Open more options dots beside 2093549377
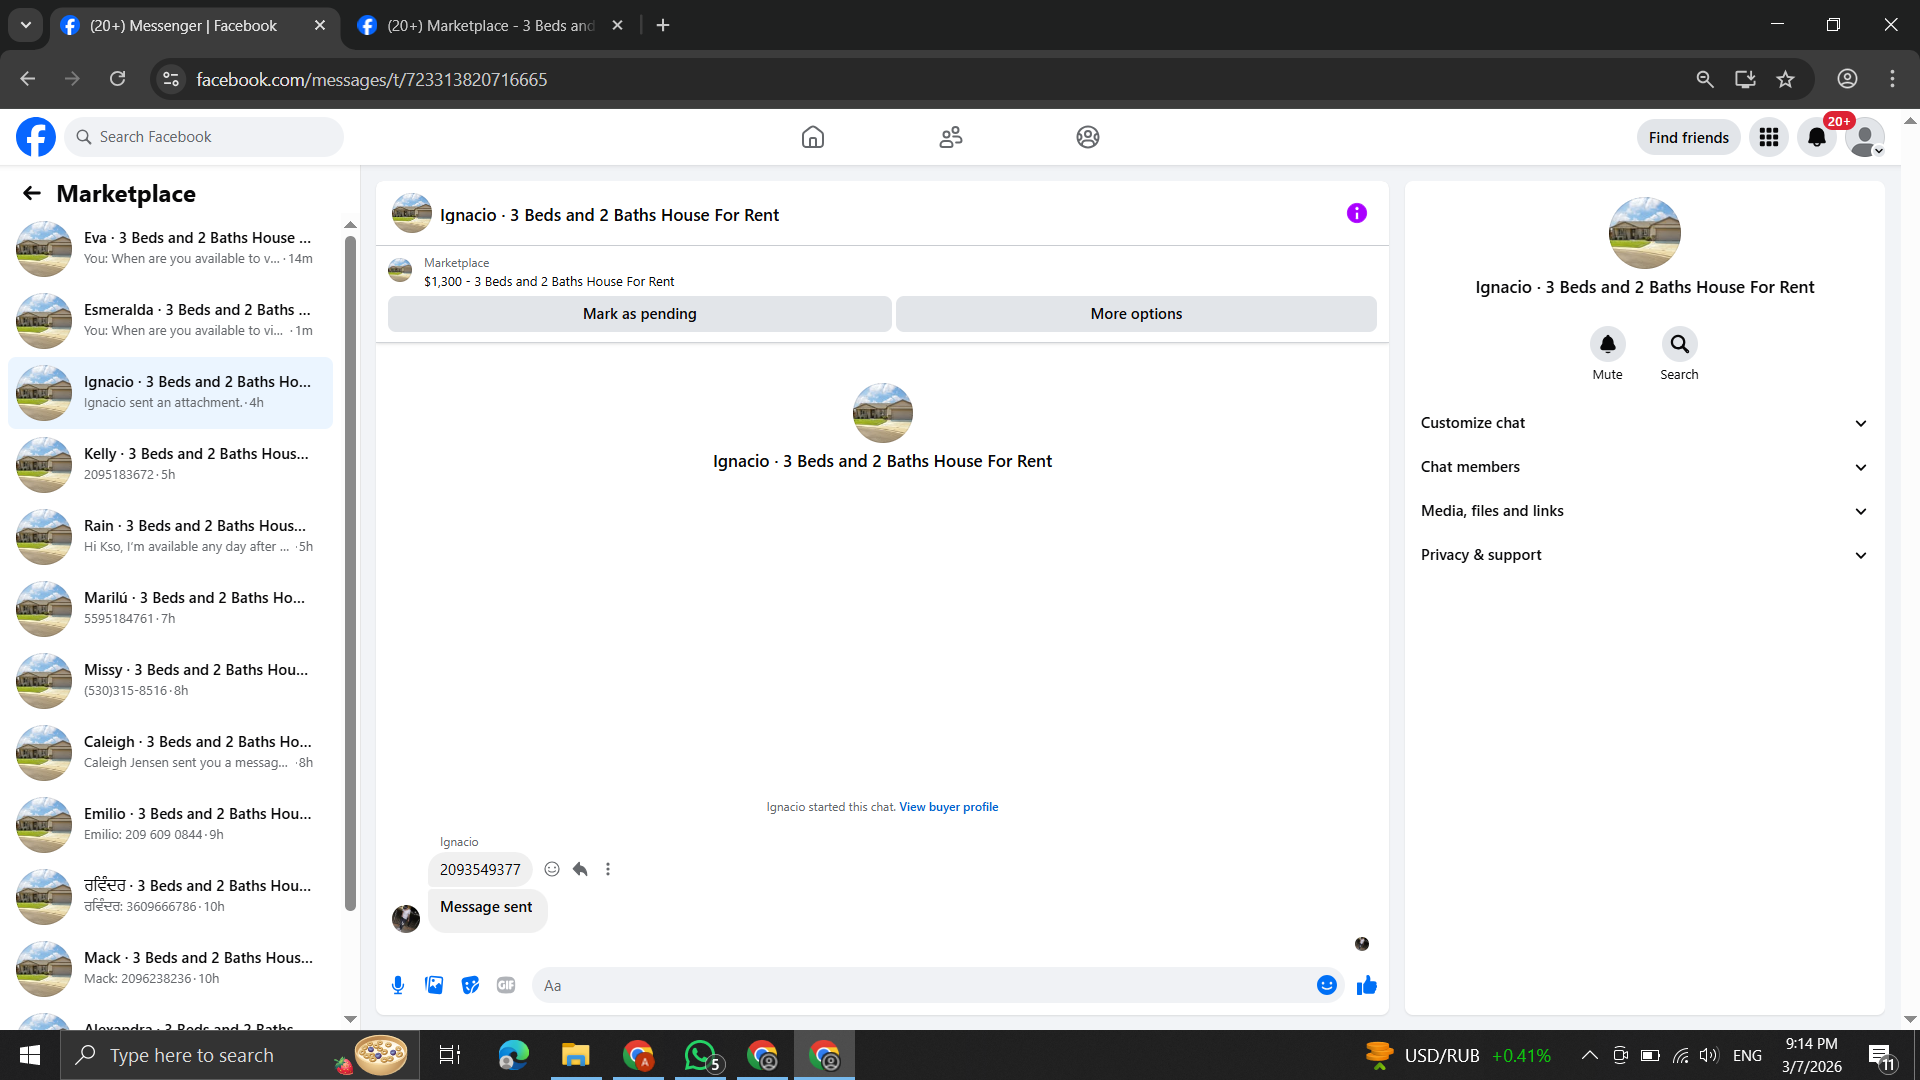The width and height of the screenshot is (1920, 1080). coord(608,869)
